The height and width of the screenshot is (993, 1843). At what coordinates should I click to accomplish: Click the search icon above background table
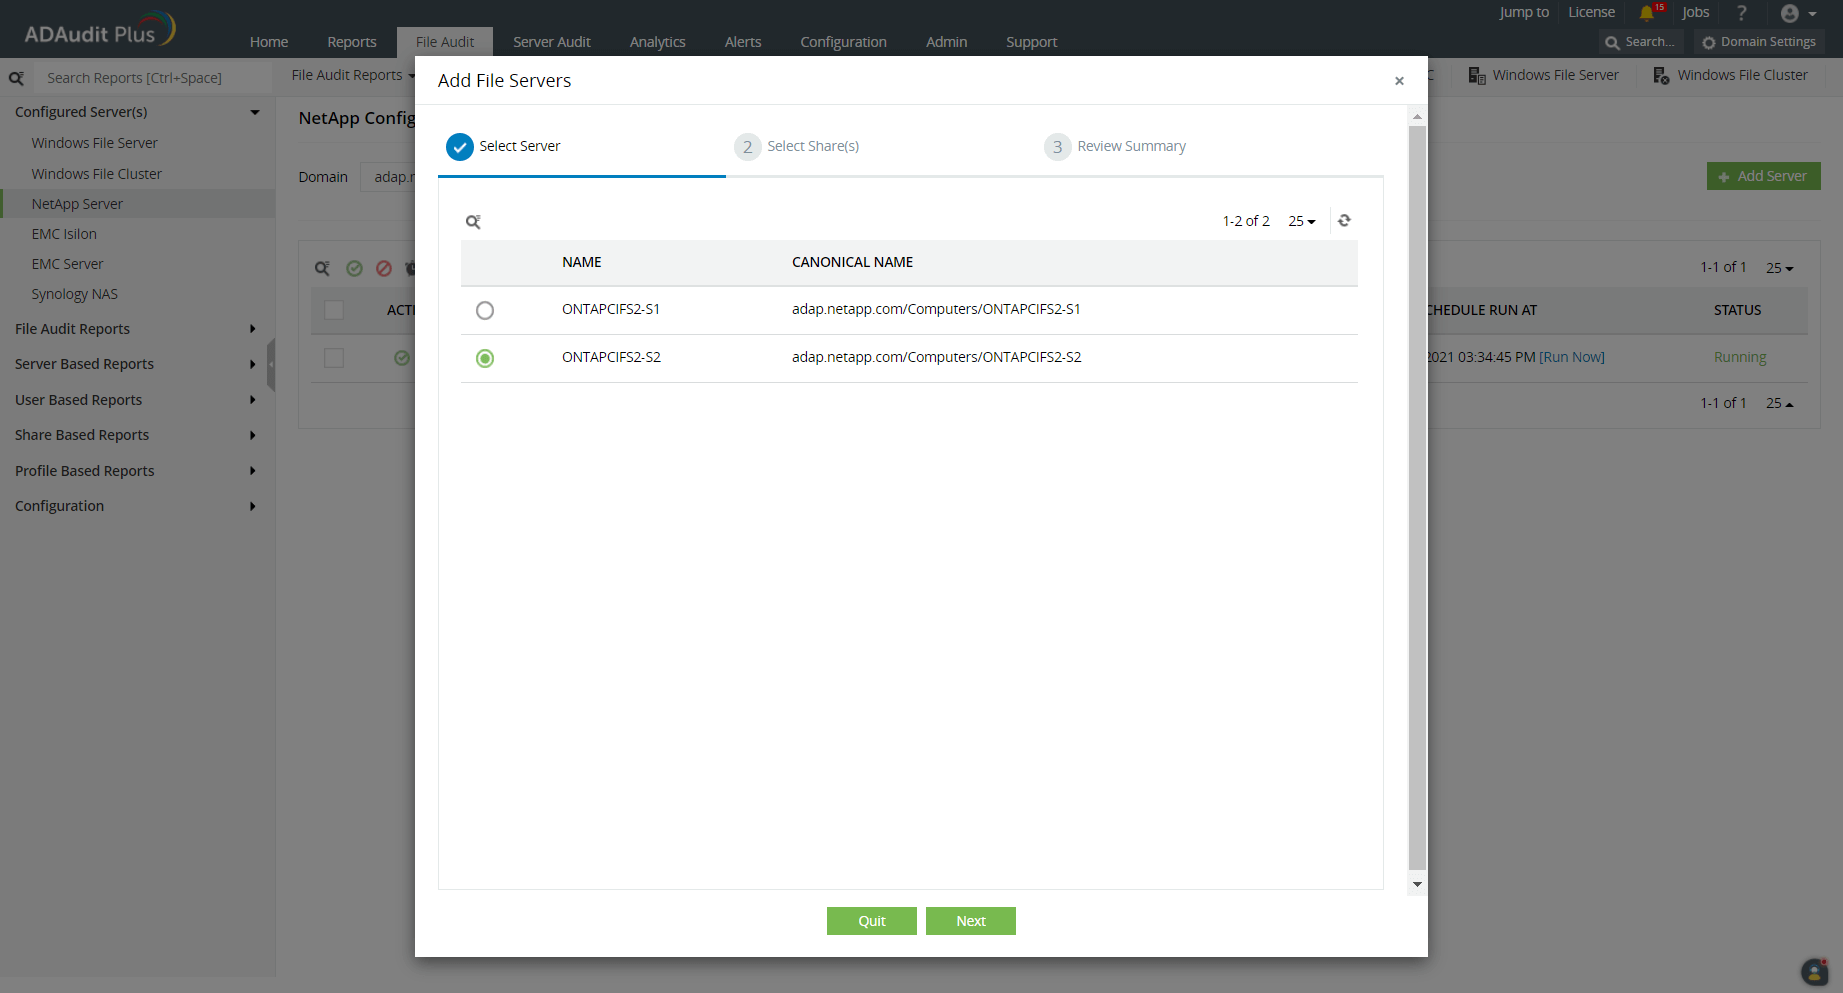coord(322,268)
